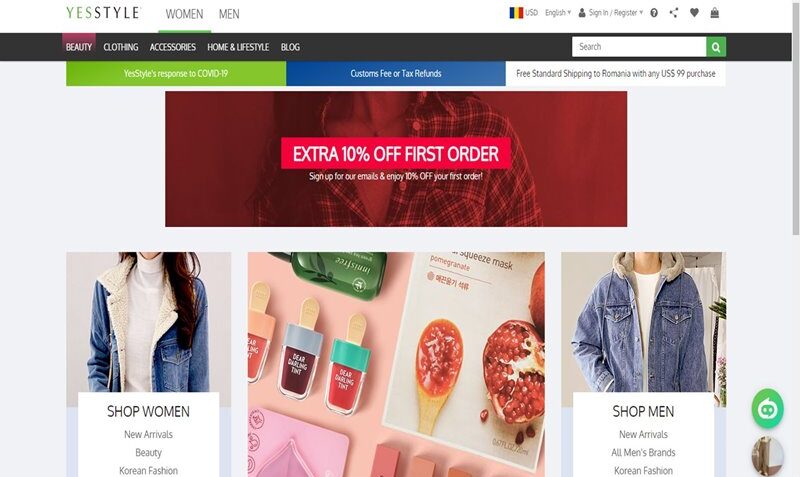This screenshot has width=800, height=477.
Task: Expand the English language dropdown
Action: (x=558, y=13)
